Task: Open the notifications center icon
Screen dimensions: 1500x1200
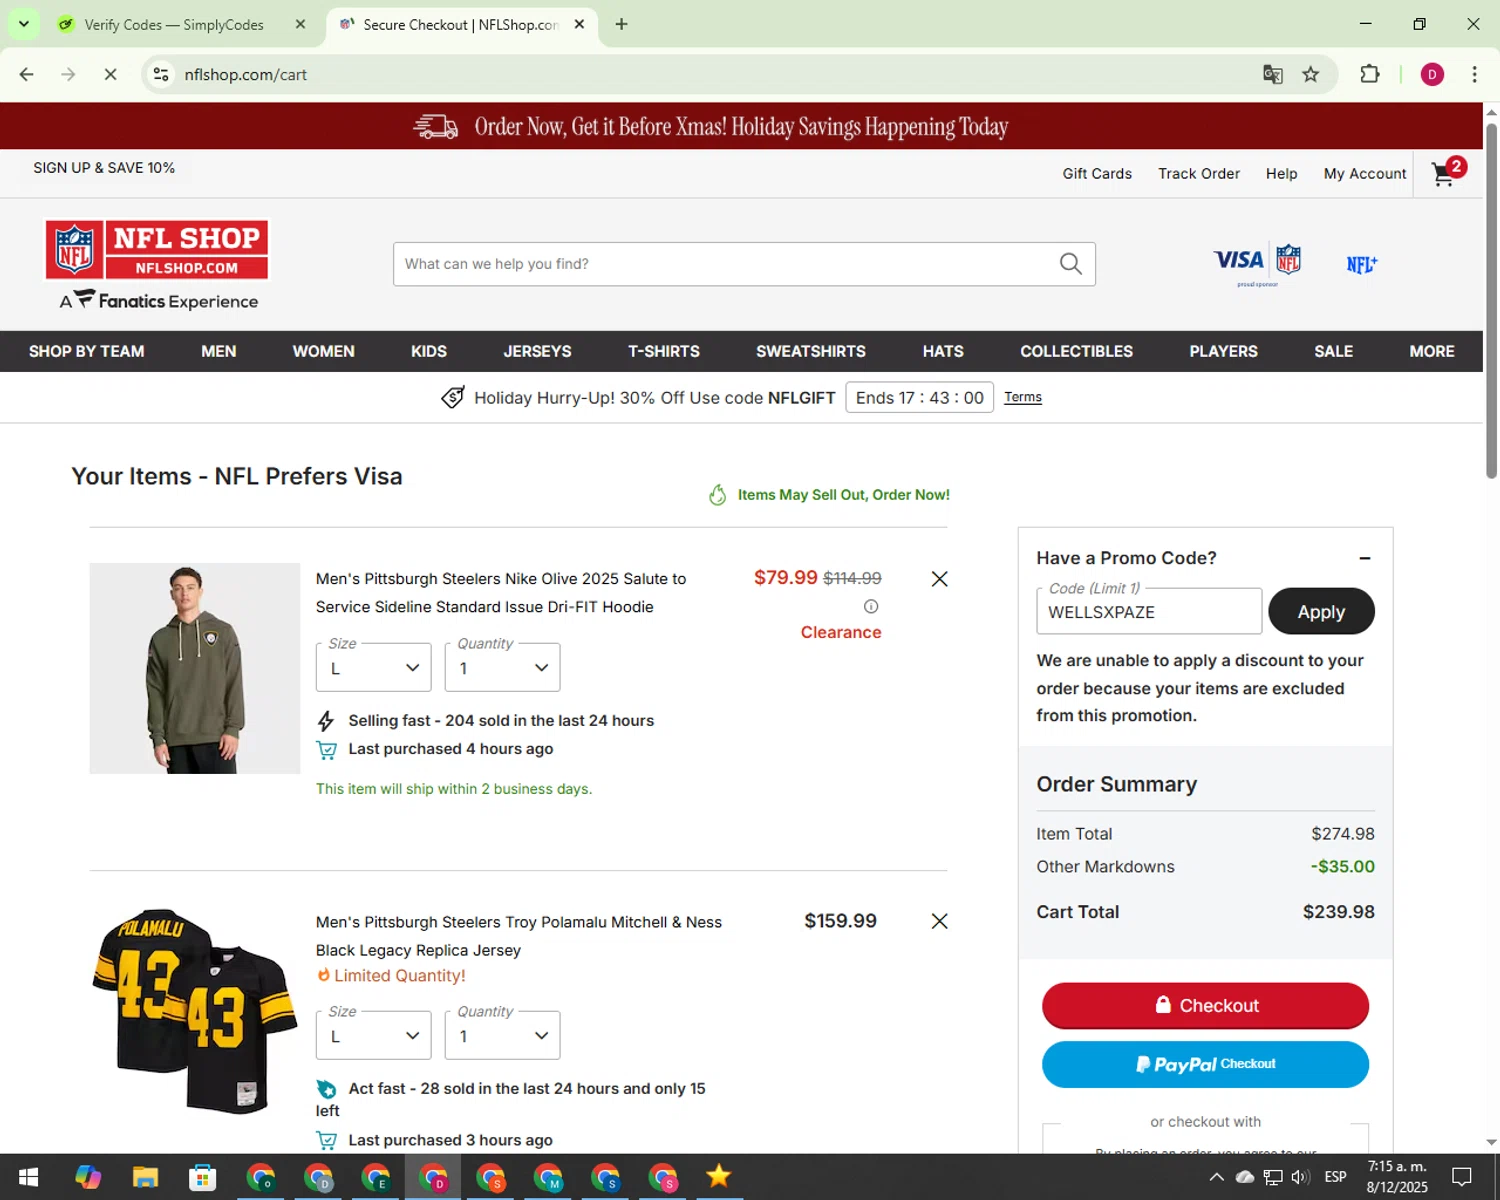Action: tap(1462, 1177)
